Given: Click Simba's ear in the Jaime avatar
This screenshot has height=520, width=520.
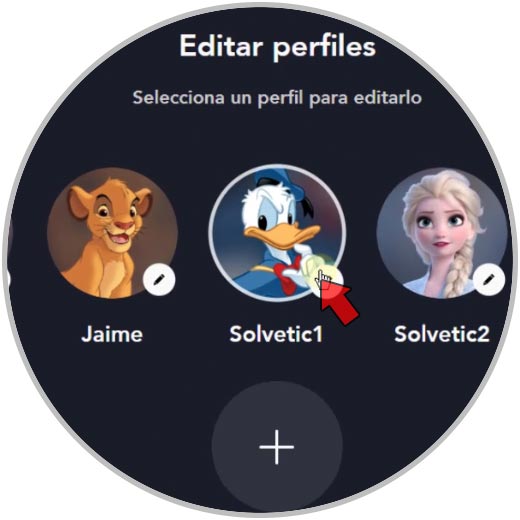Looking at the screenshot, I should pyautogui.click(x=79, y=203).
